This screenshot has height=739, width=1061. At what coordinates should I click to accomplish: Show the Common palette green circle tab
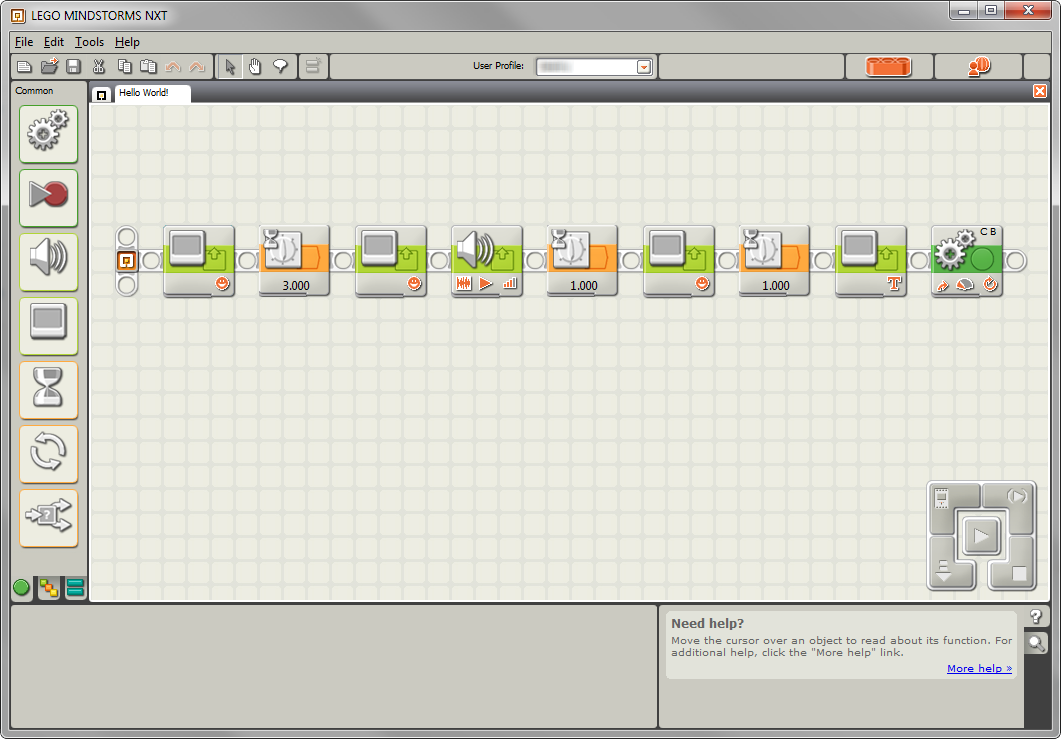[x=22, y=587]
